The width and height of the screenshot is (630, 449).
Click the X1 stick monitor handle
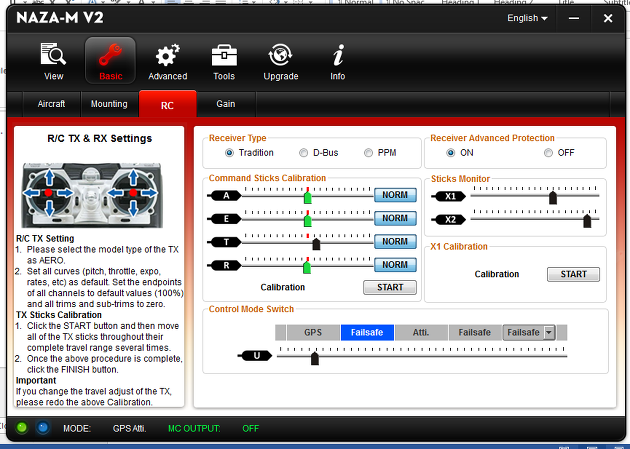[x=553, y=198]
